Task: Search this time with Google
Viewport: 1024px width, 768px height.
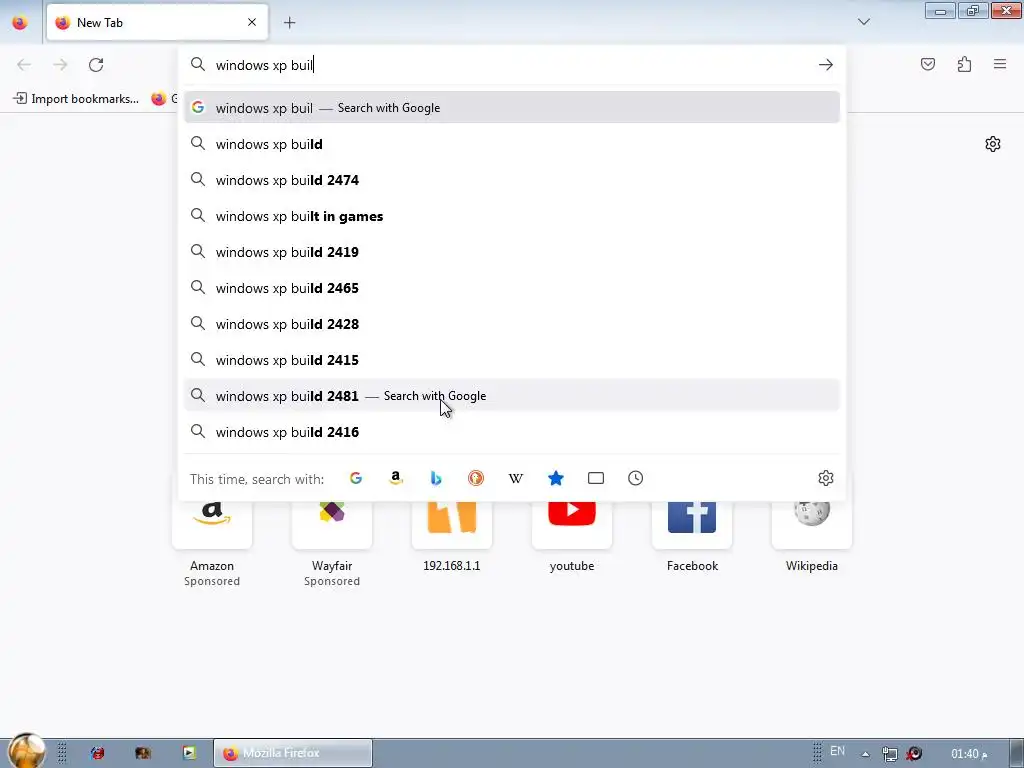Action: [356, 478]
